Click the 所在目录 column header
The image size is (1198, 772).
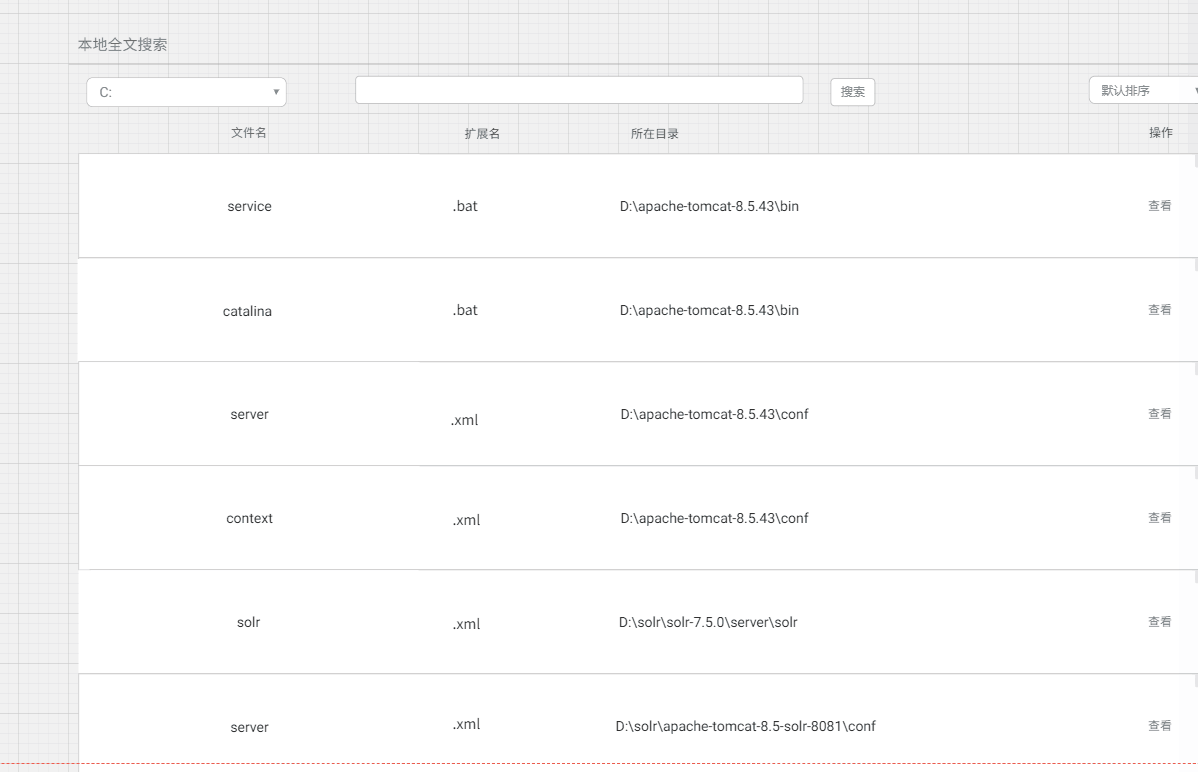click(x=655, y=134)
